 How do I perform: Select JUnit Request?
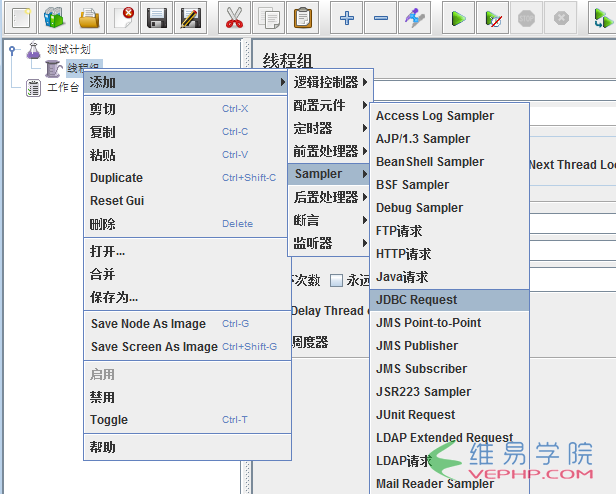tap(449, 415)
